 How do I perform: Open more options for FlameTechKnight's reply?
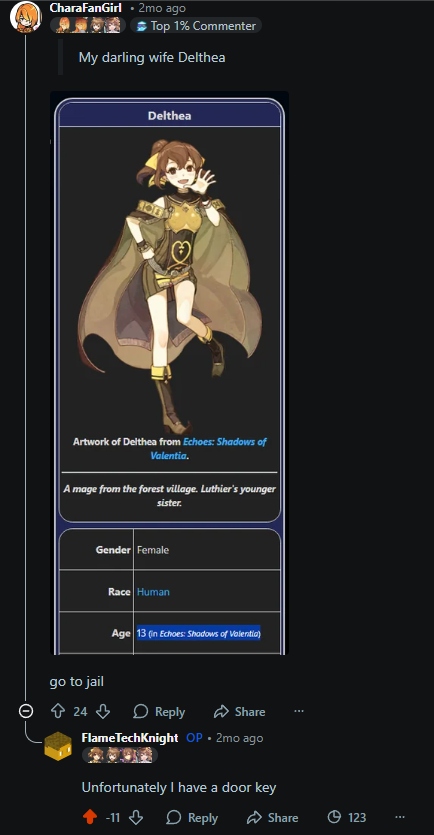399,817
